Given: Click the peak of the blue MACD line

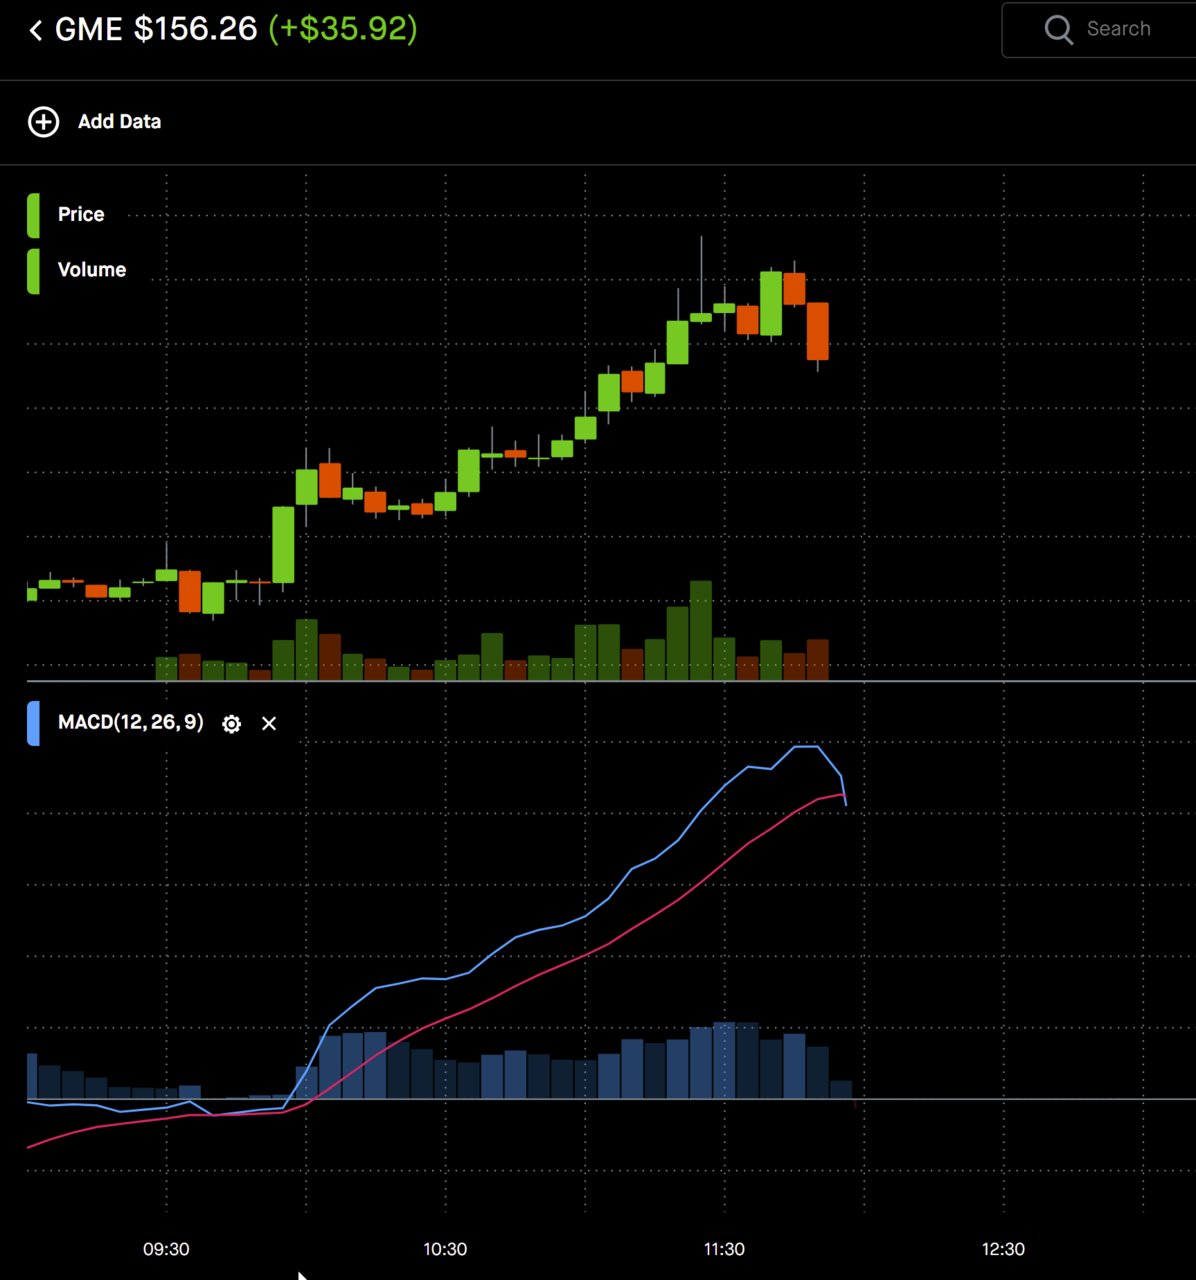Looking at the screenshot, I should pyautogui.click(x=807, y=746).
